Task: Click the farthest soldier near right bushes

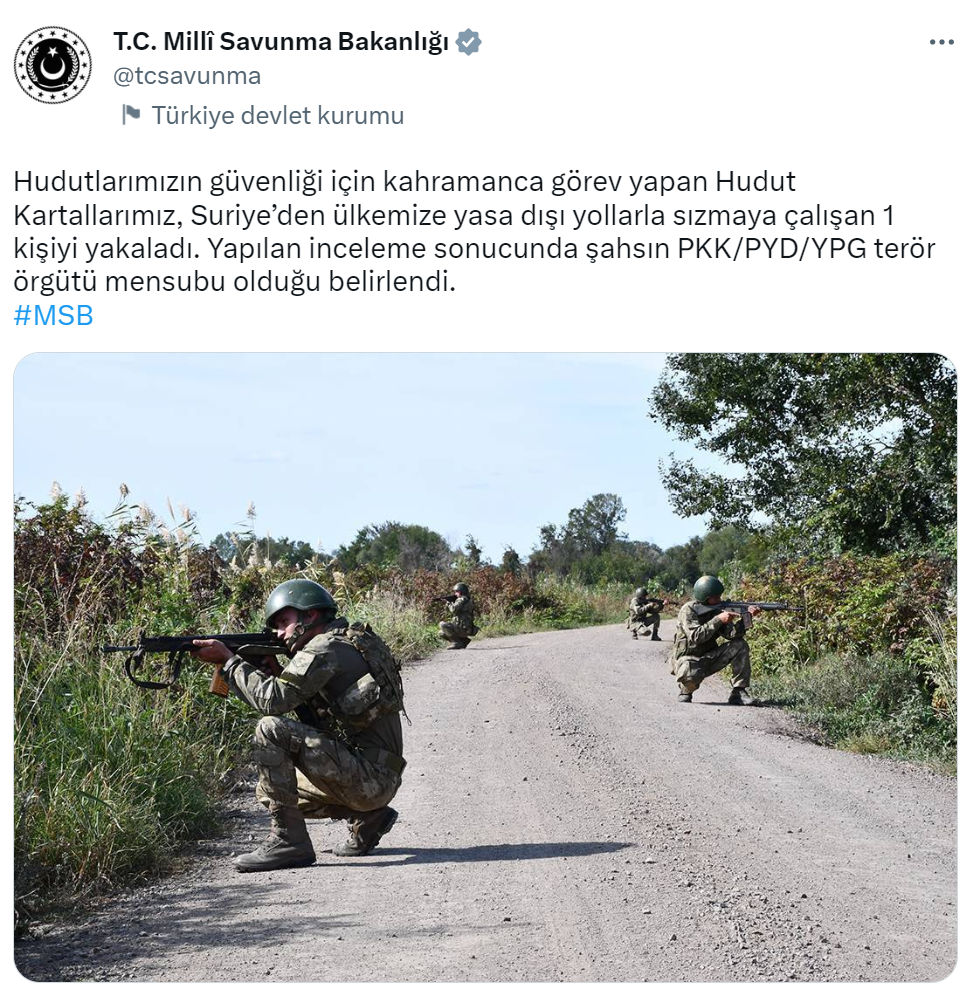Action: (644, 613)
